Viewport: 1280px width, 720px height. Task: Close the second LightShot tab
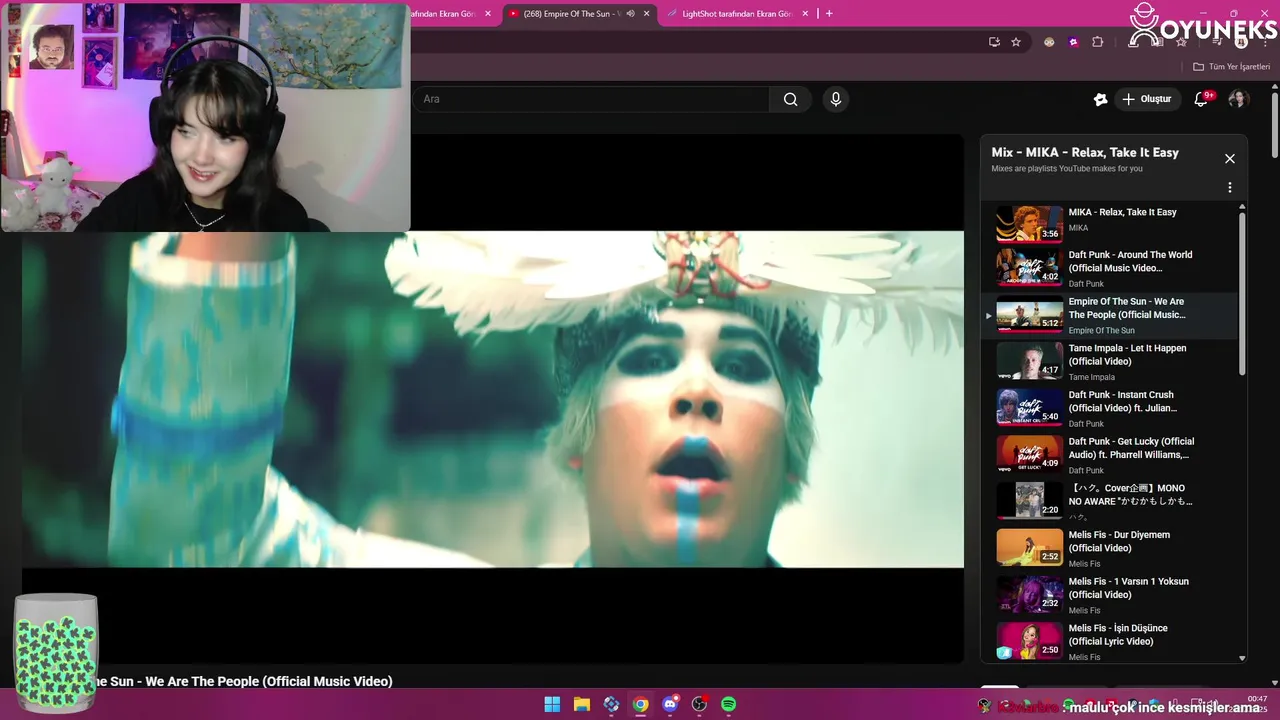click(805, 14)
